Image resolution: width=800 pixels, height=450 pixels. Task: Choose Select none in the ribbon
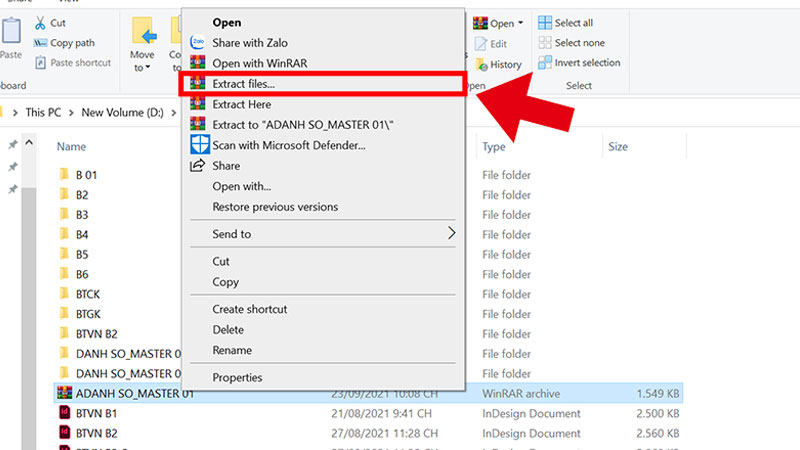click(x=579, y=43)
